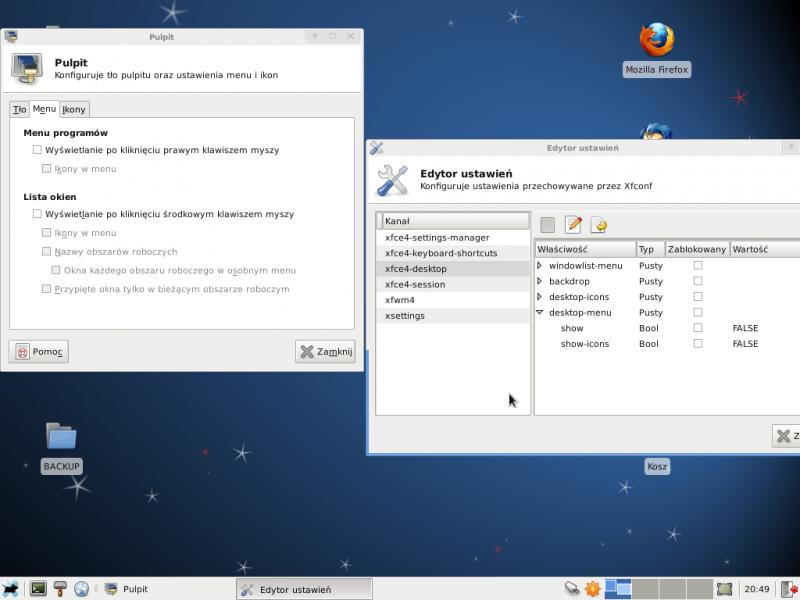Launch terminal from the bottom panel
Viewport: 800px width, 600px height.
click(38, 589)
